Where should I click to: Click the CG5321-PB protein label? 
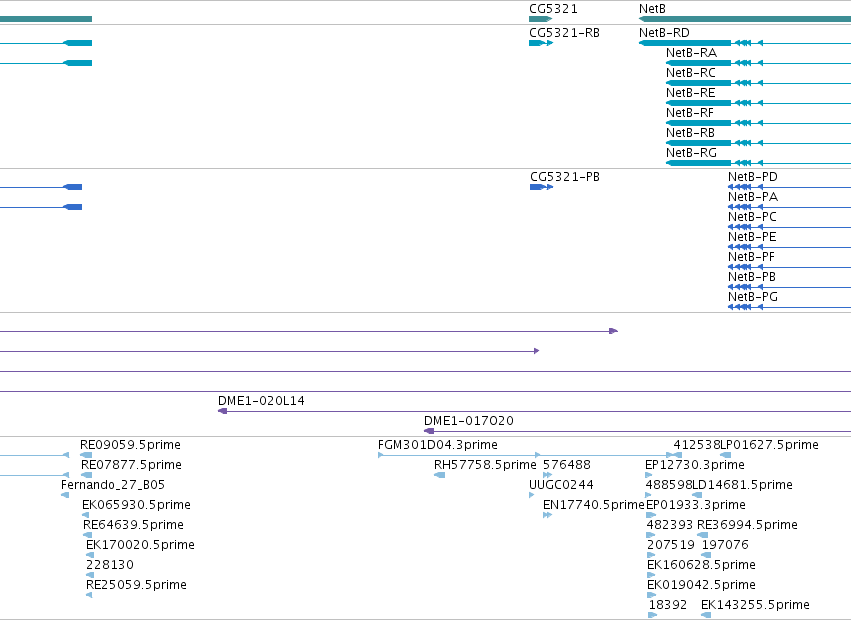[565, 177]
